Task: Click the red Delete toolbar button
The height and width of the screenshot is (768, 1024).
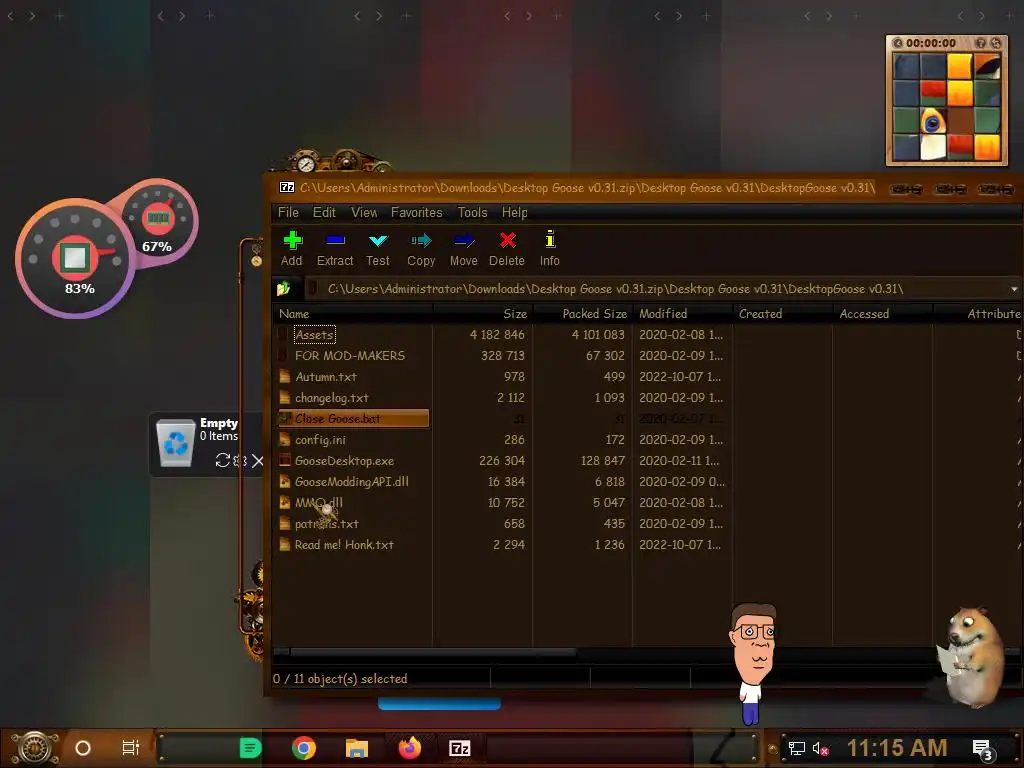Action: [x=507, y=249]
